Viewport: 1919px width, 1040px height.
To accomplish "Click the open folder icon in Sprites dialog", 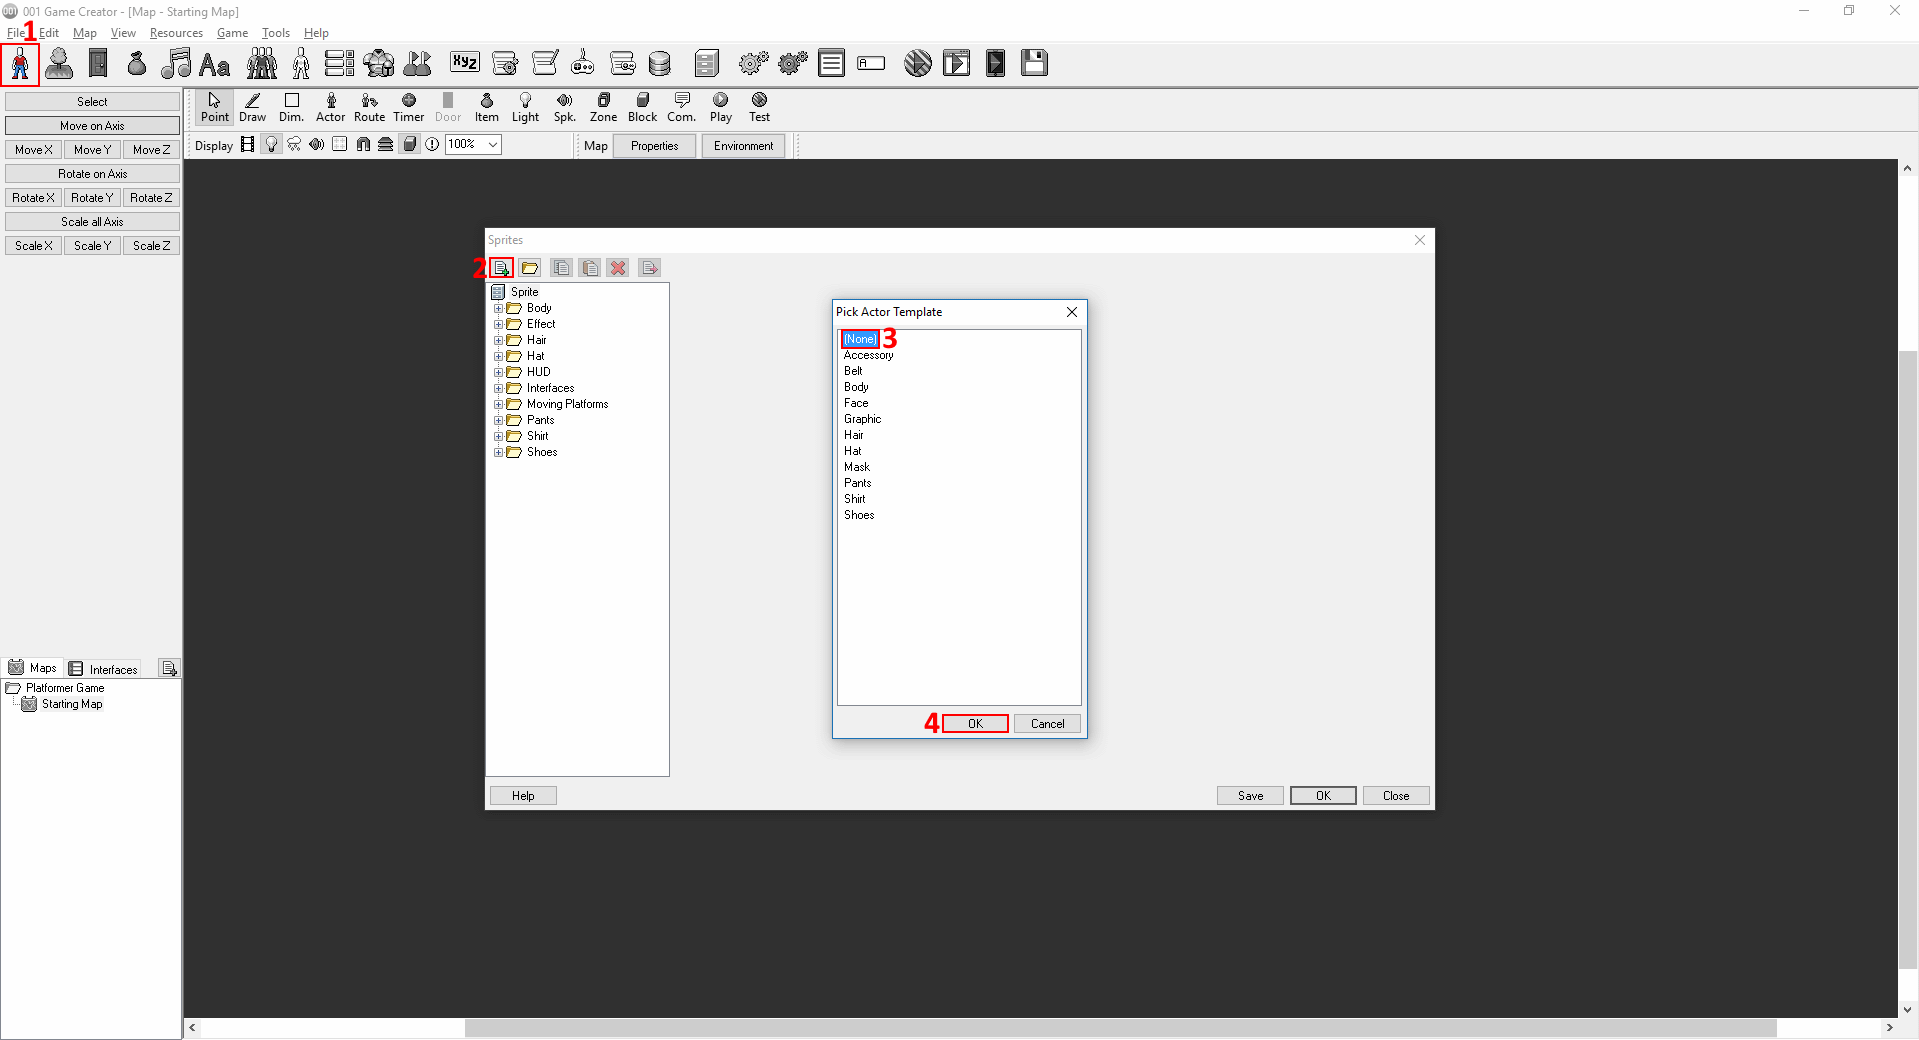I will tap(530, 268).
